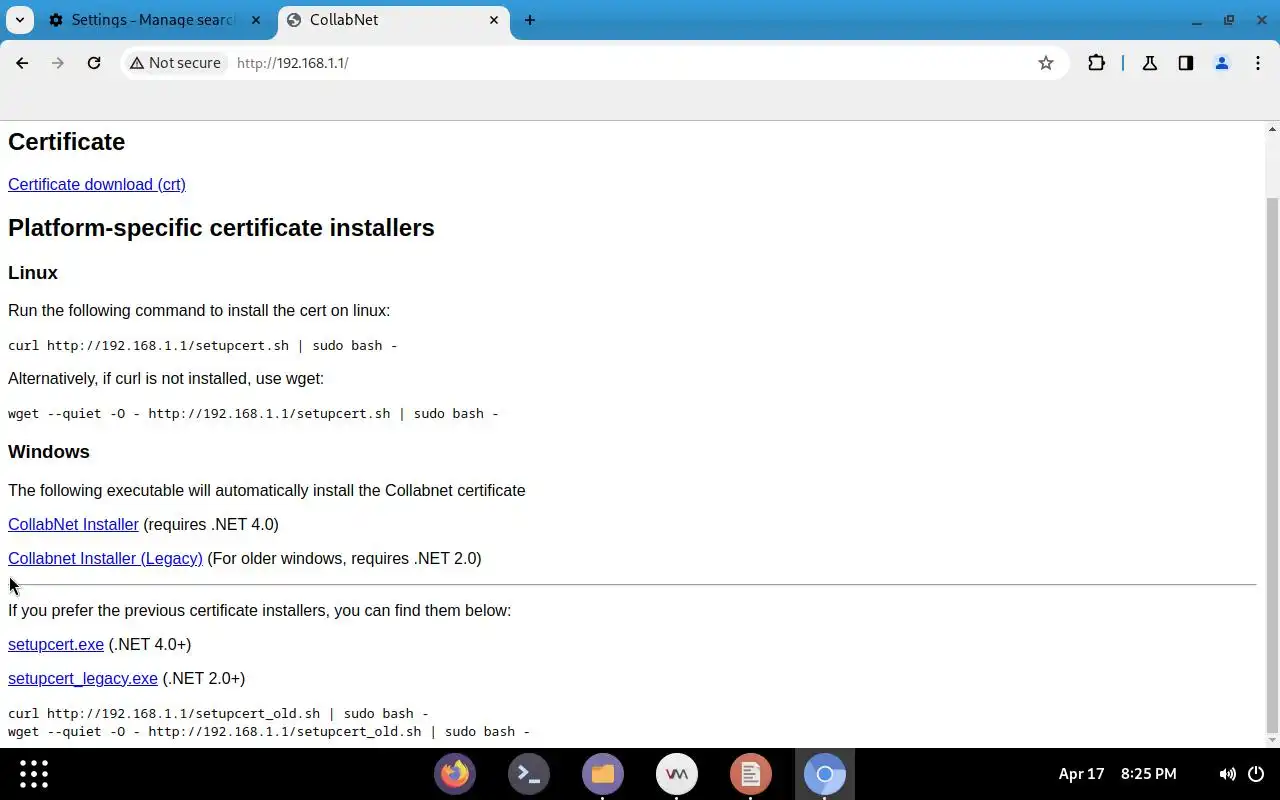Download the certificate (crt) link

pyautogui.click(x=97, y=184)
